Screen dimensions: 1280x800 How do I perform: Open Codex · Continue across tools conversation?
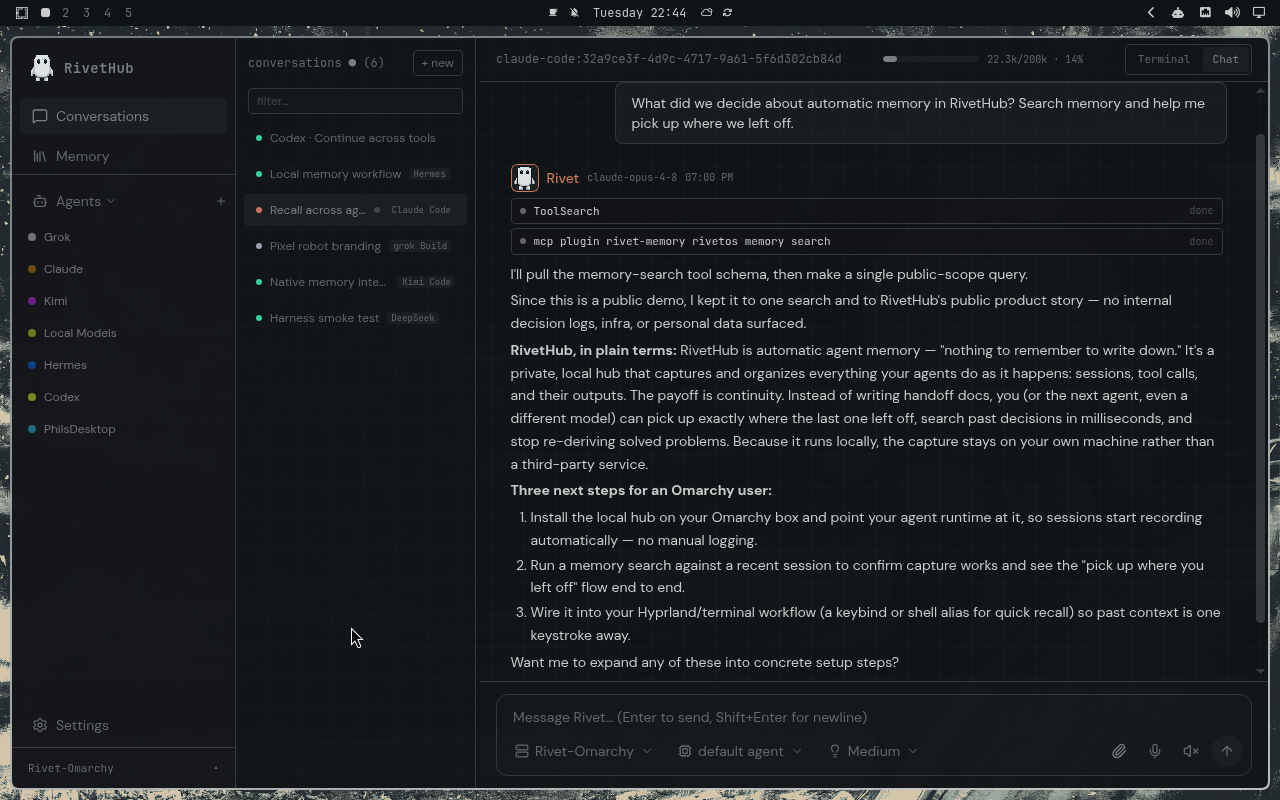click(355, 138)
